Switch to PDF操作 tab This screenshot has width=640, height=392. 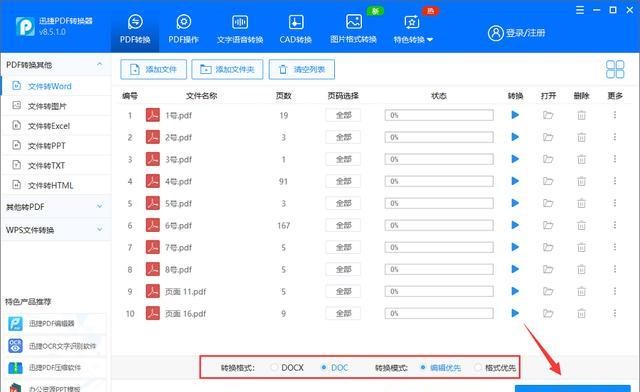coord(183,29)
